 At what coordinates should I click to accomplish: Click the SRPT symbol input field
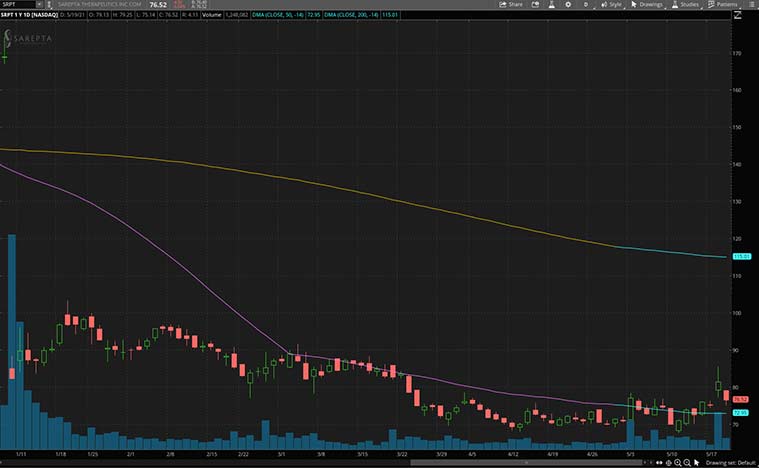click(17, 5)
